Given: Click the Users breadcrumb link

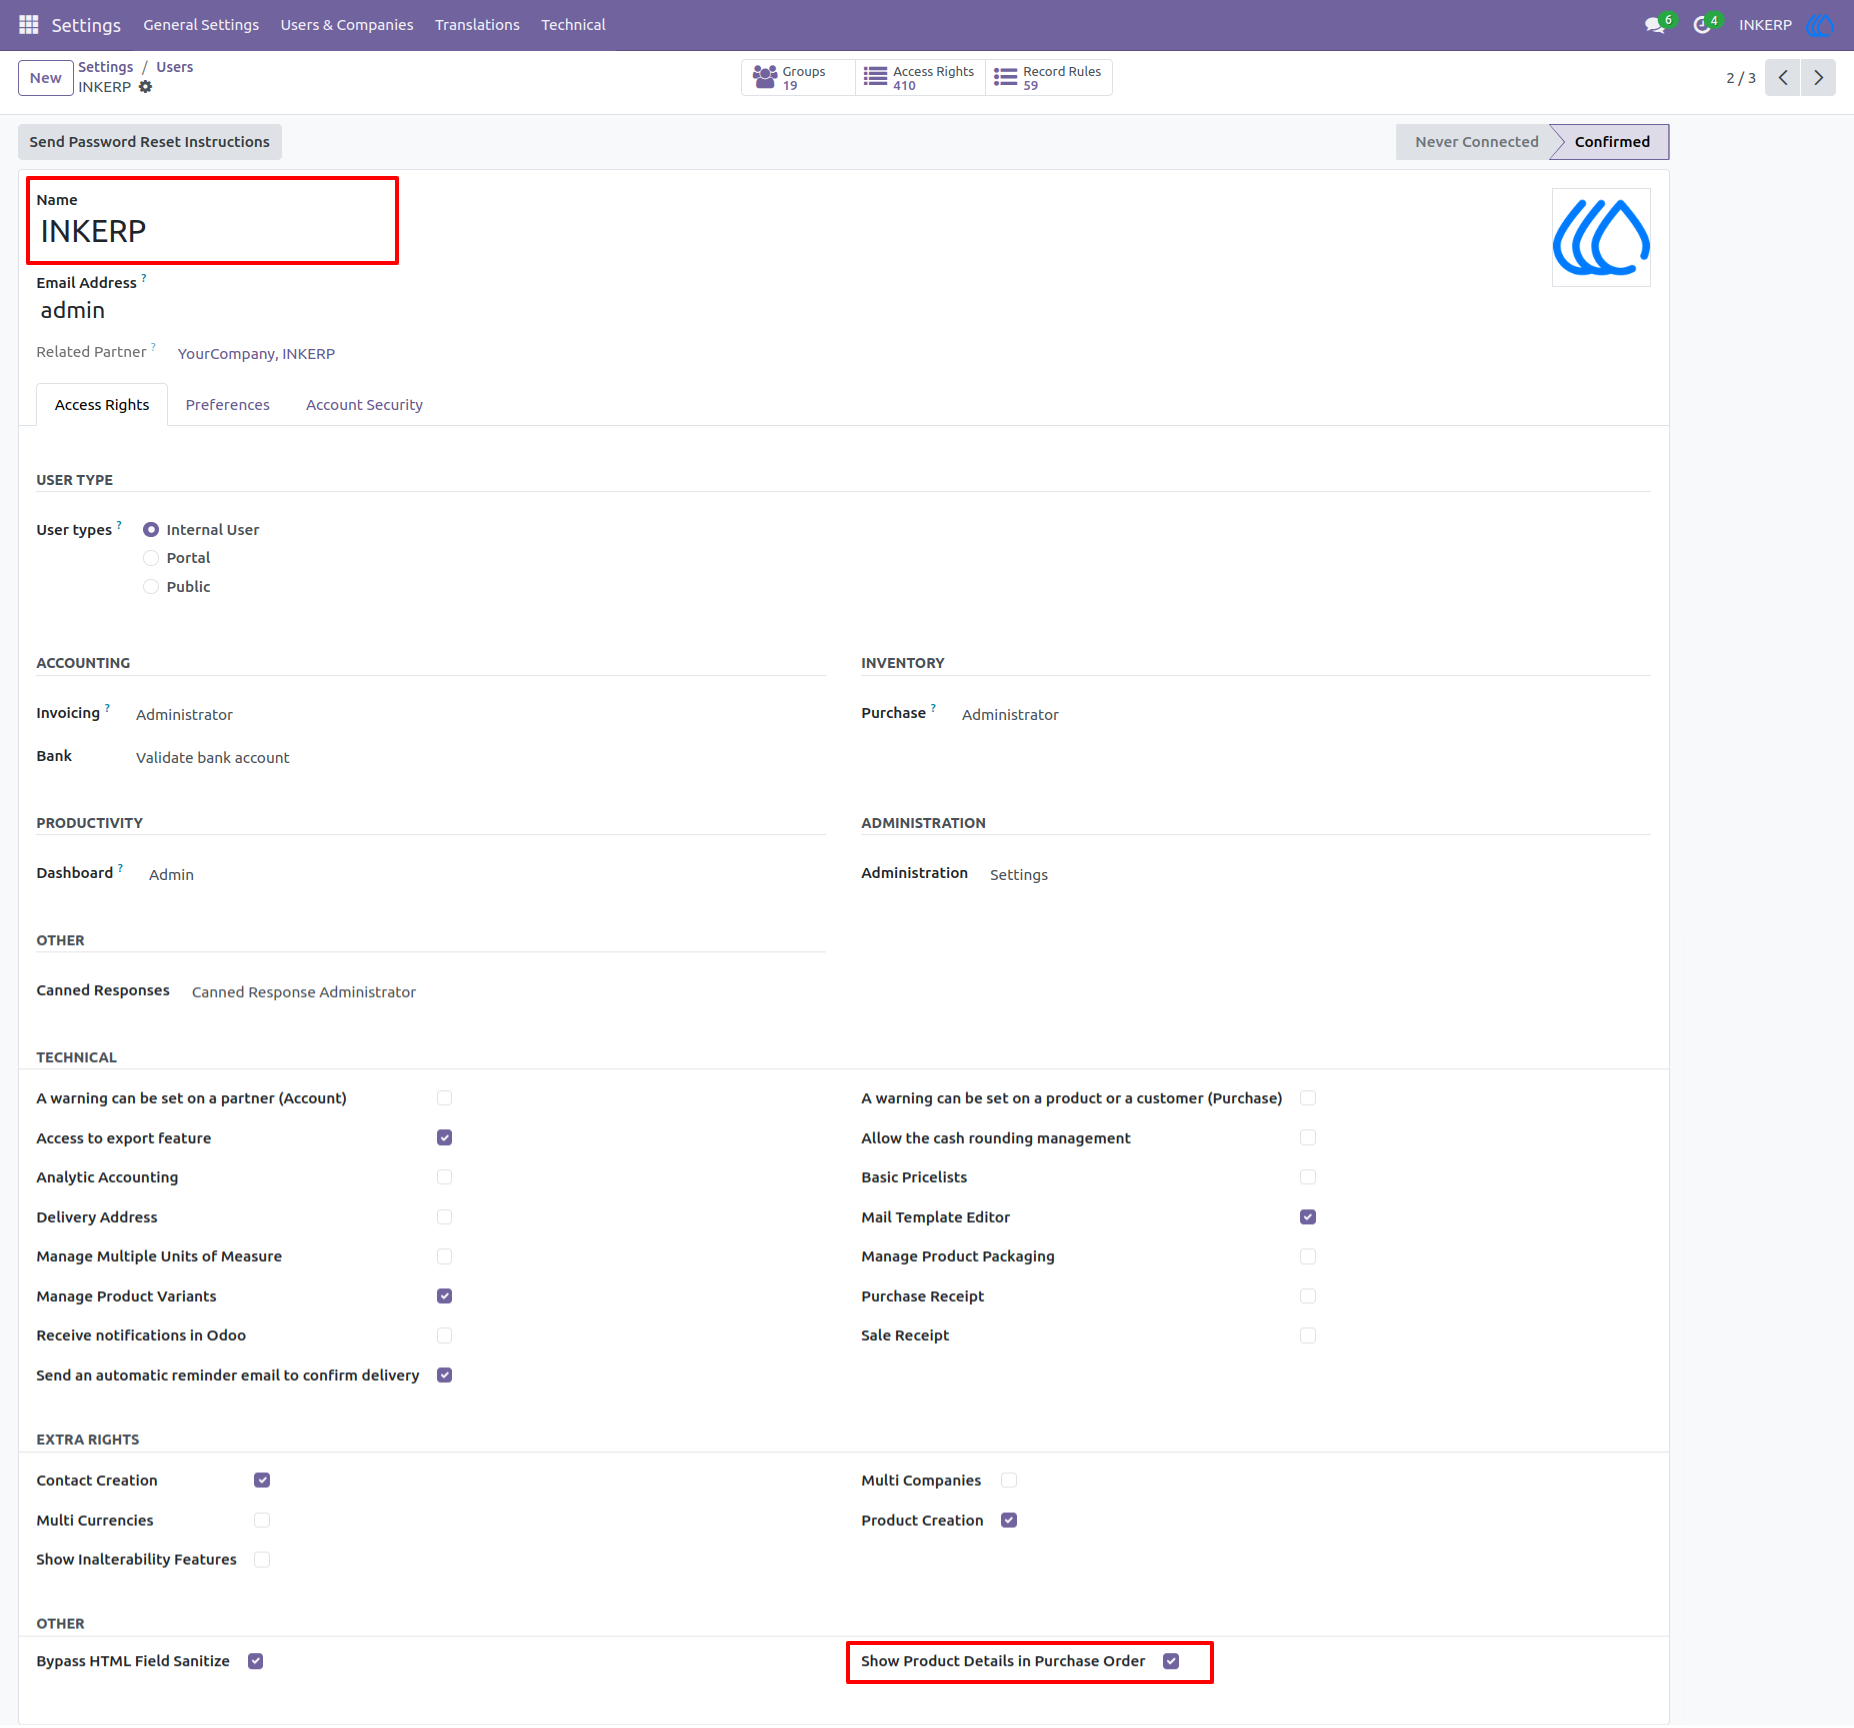Looking at the screenshot, I should tap(175, 67).
